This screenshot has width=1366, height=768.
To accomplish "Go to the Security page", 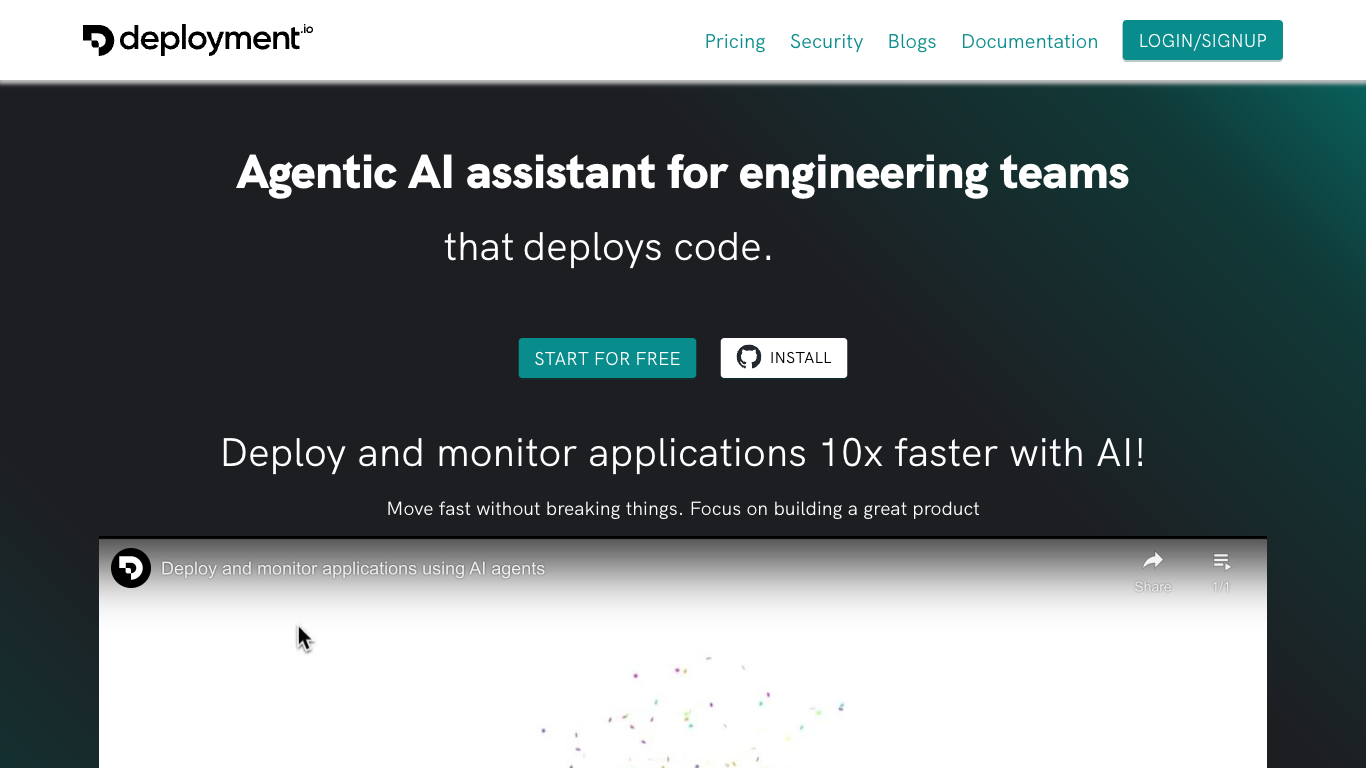I will [x=826, y=41].
